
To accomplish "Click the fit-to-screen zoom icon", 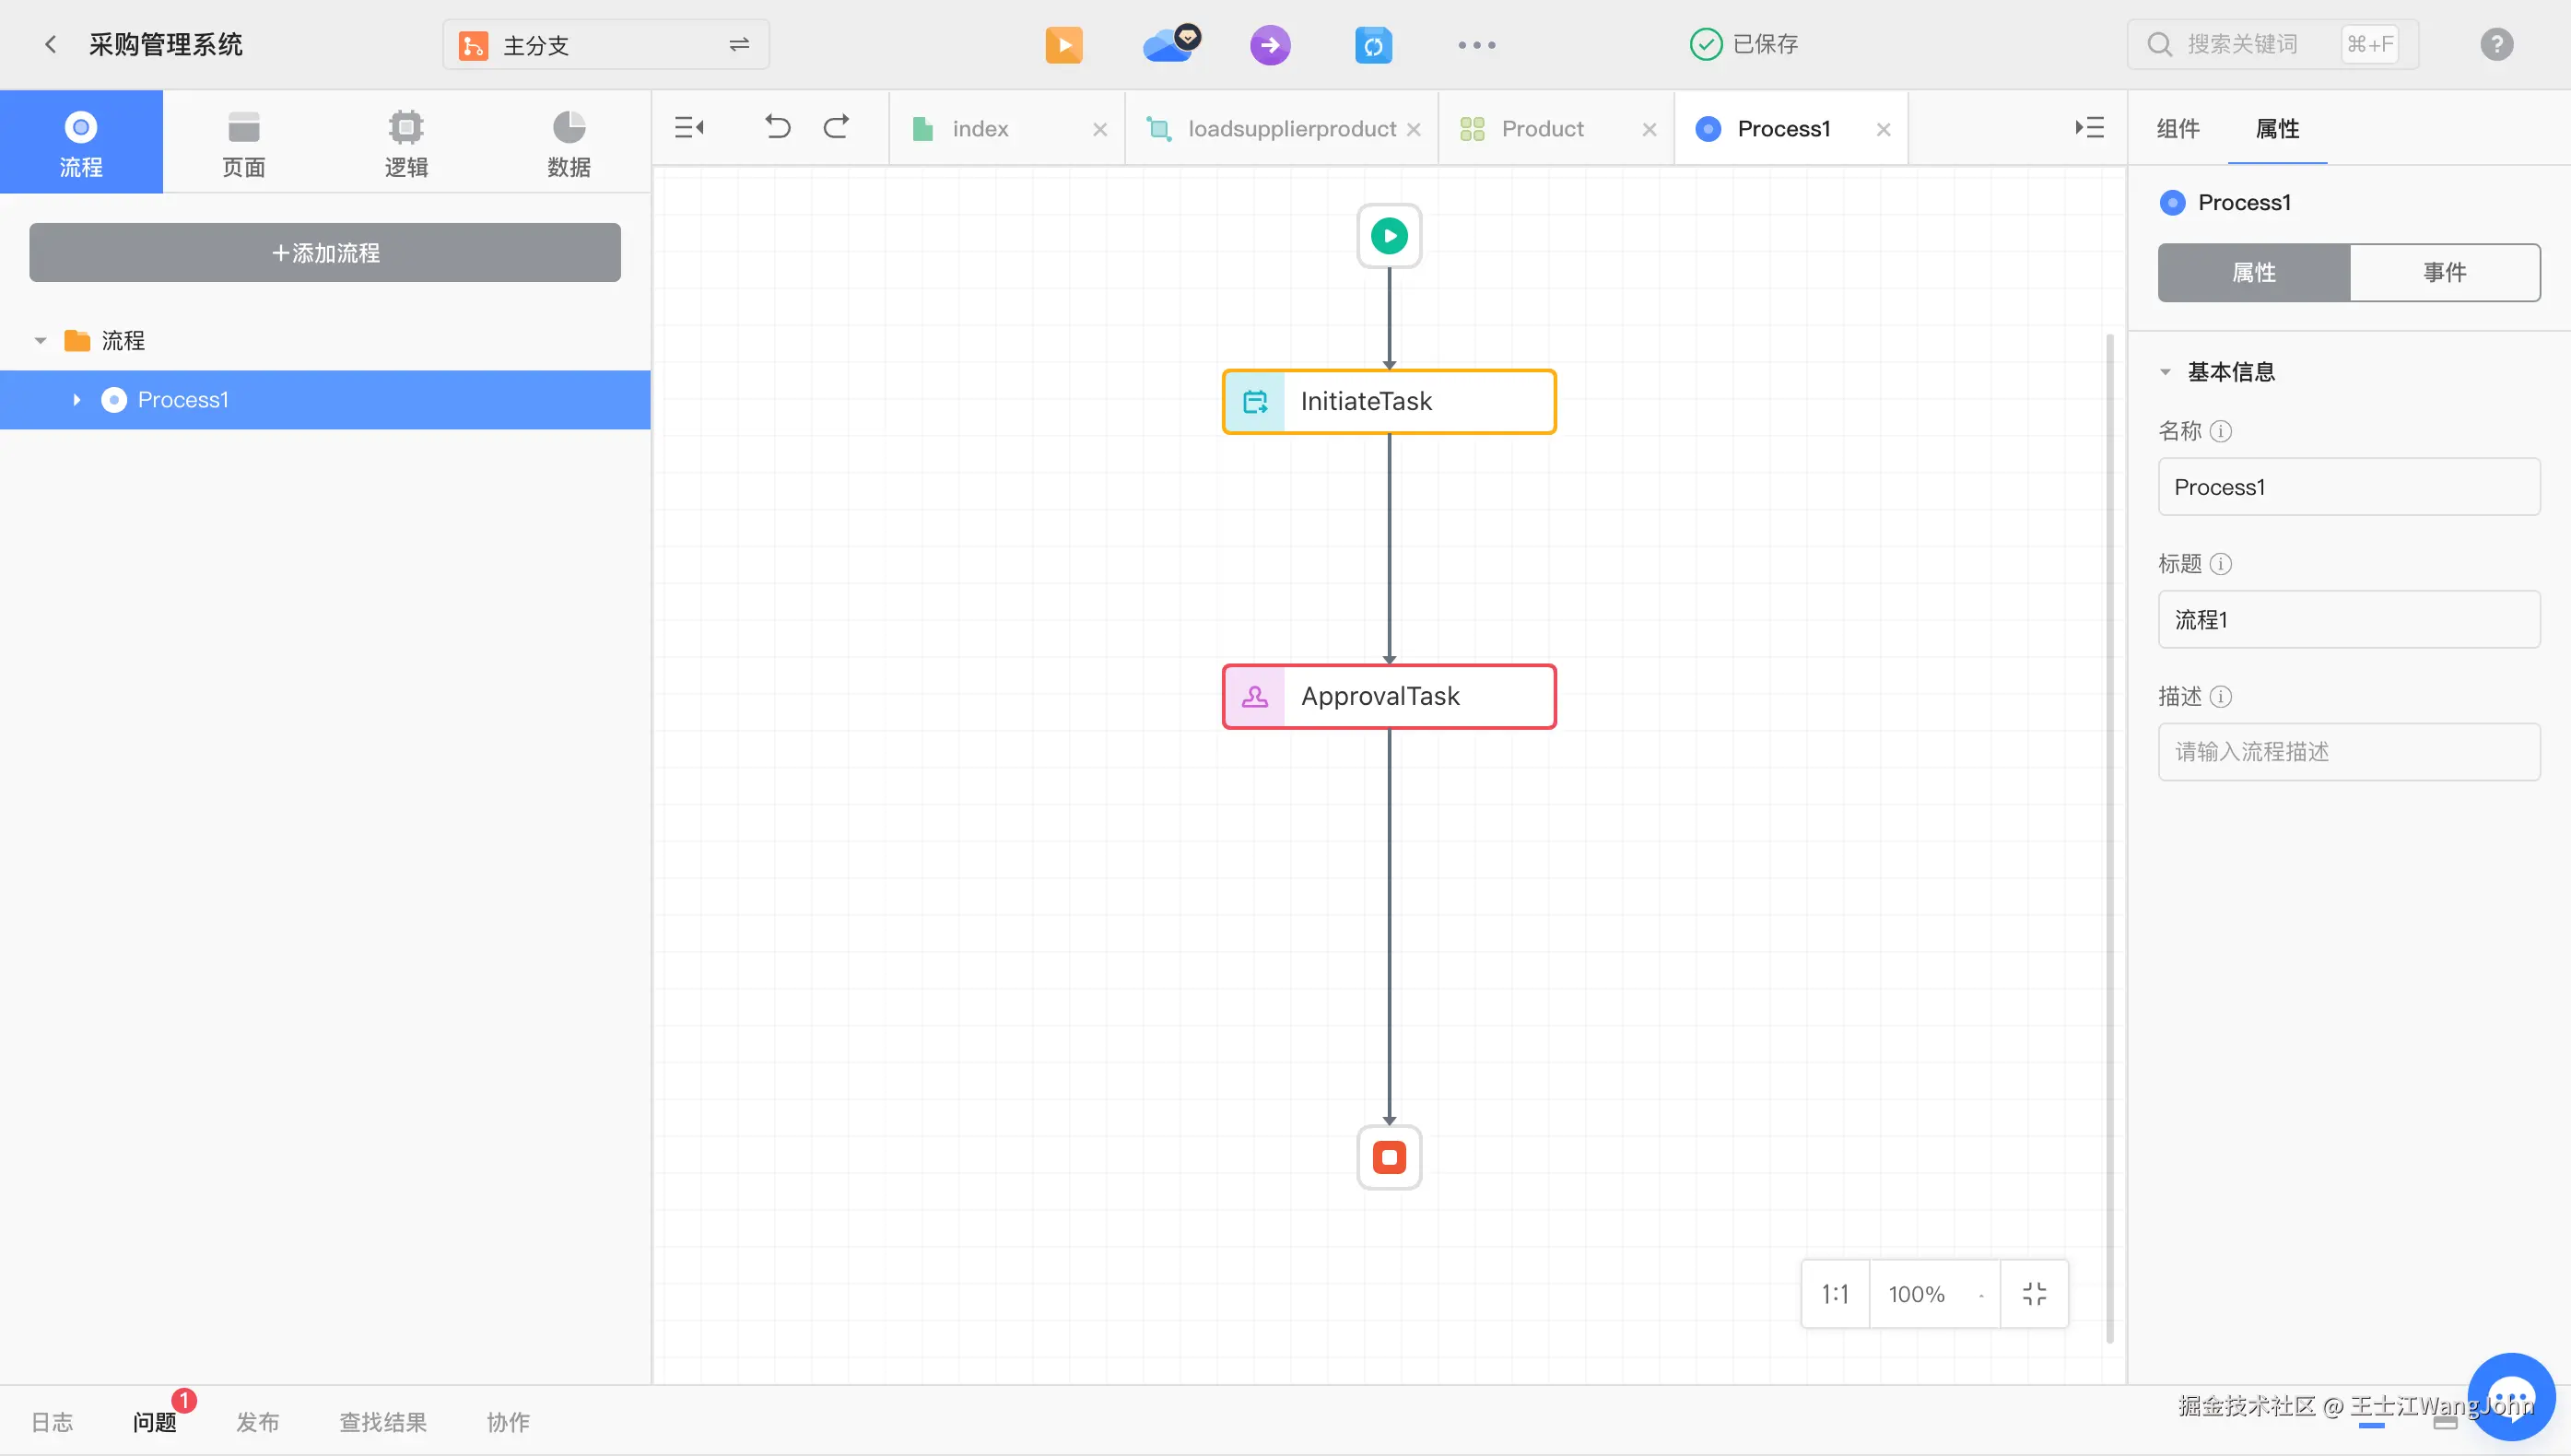I will click(2033, 1294).
